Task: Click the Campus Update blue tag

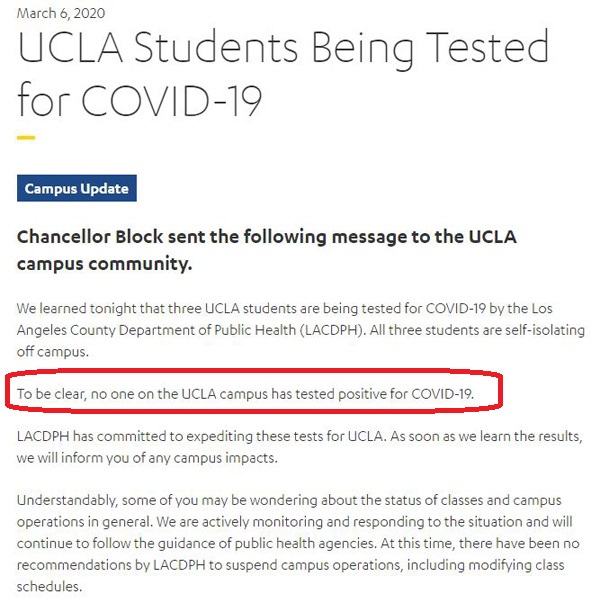Action: (77, 188)
